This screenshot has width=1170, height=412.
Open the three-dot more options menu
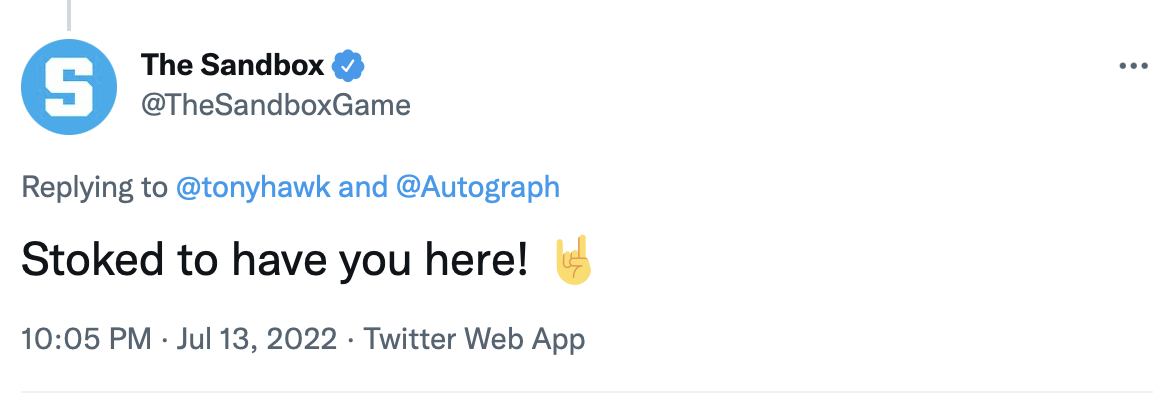point(1133,66)
